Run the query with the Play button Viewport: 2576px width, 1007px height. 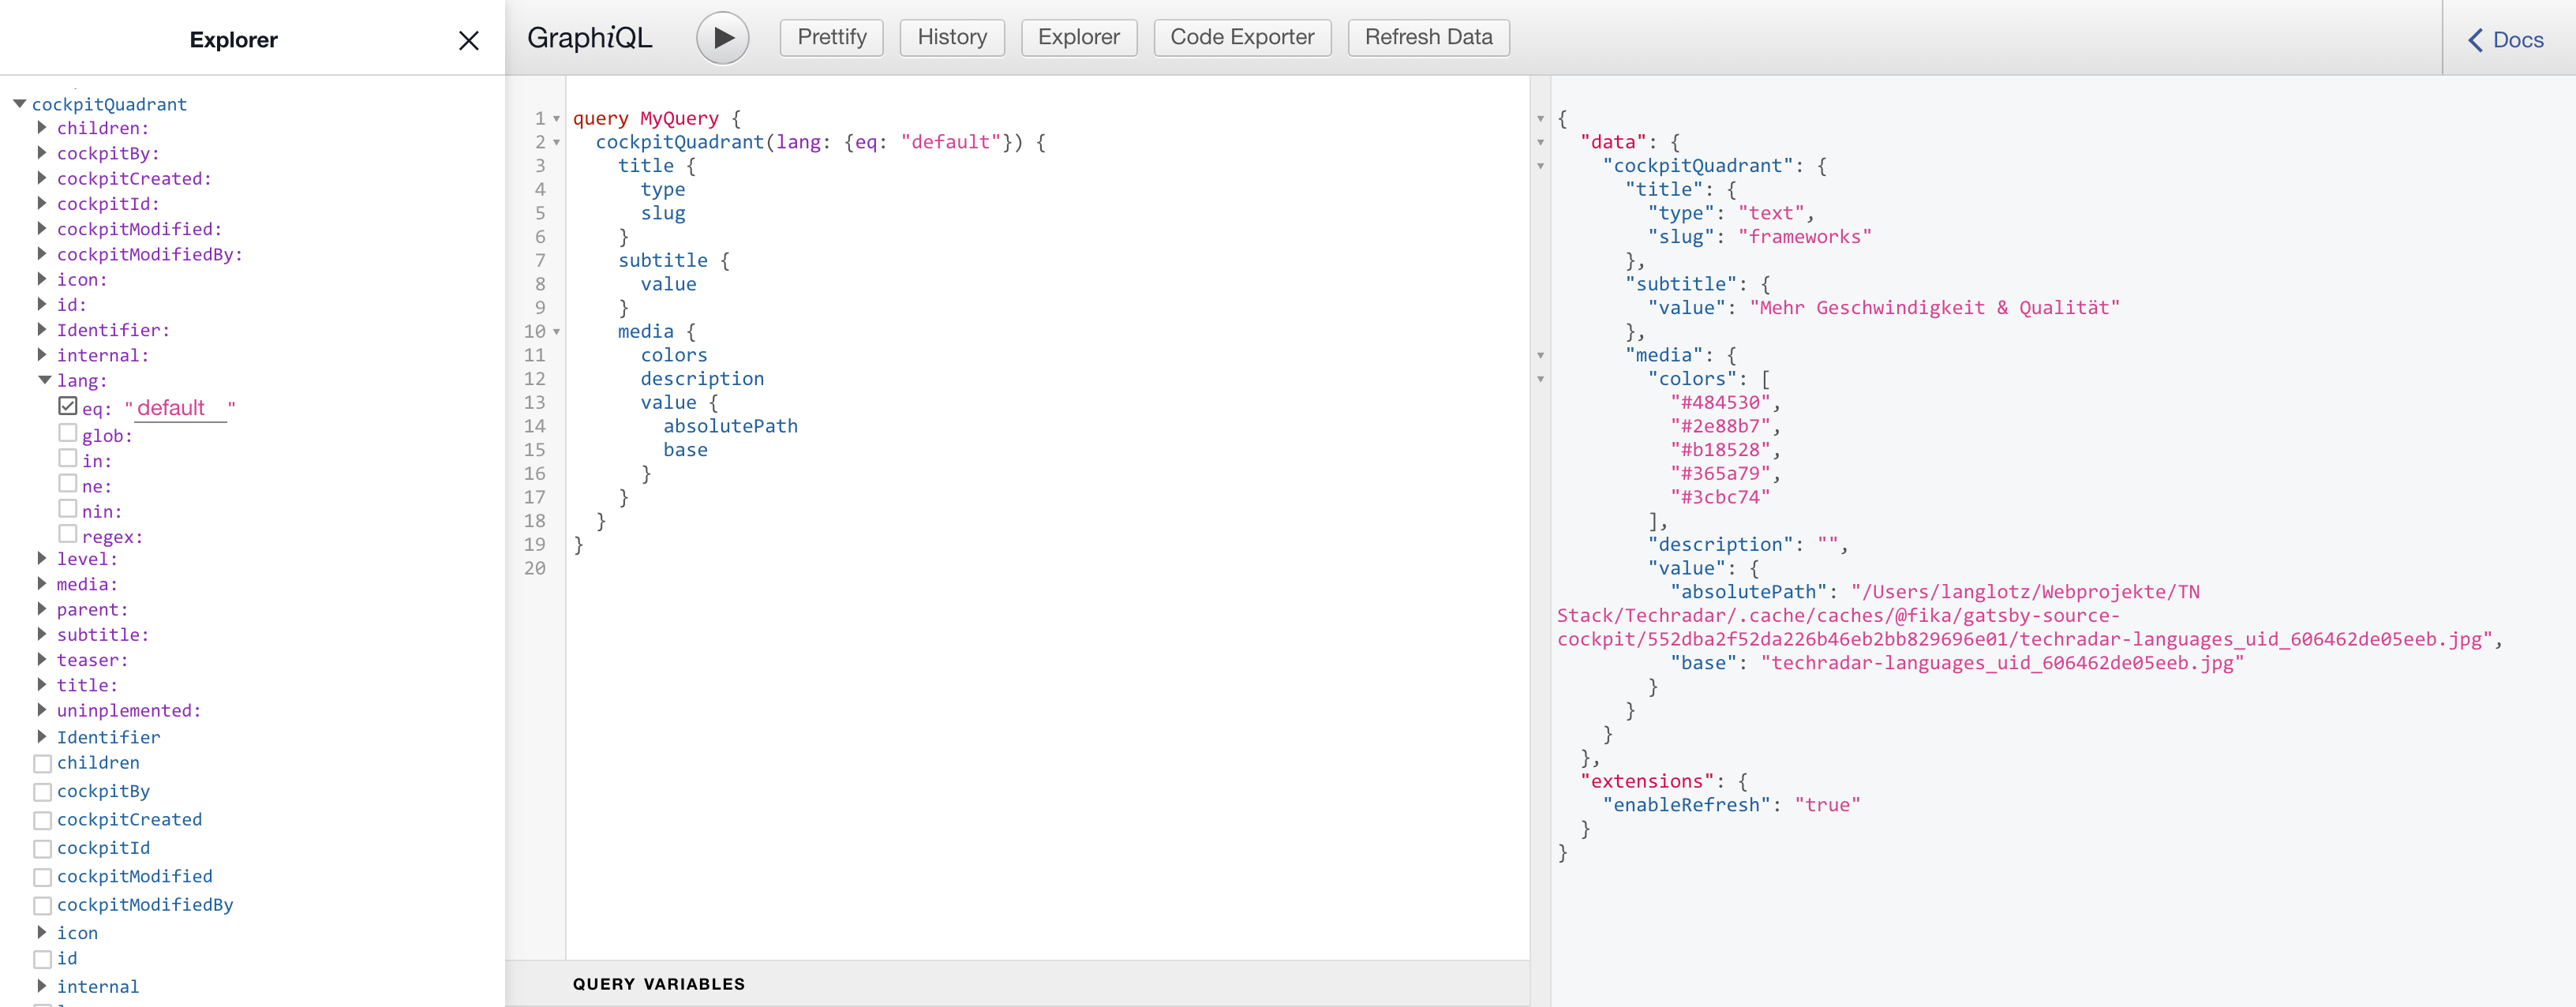(722, 37)
